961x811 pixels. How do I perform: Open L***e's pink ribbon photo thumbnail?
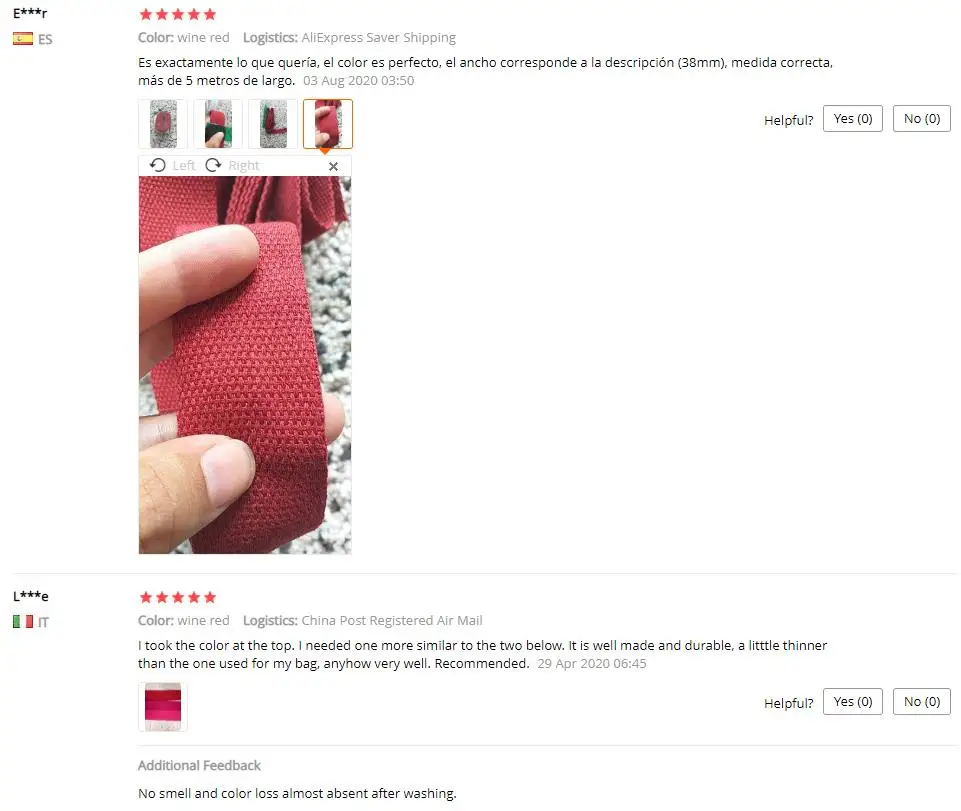(163, 707)
